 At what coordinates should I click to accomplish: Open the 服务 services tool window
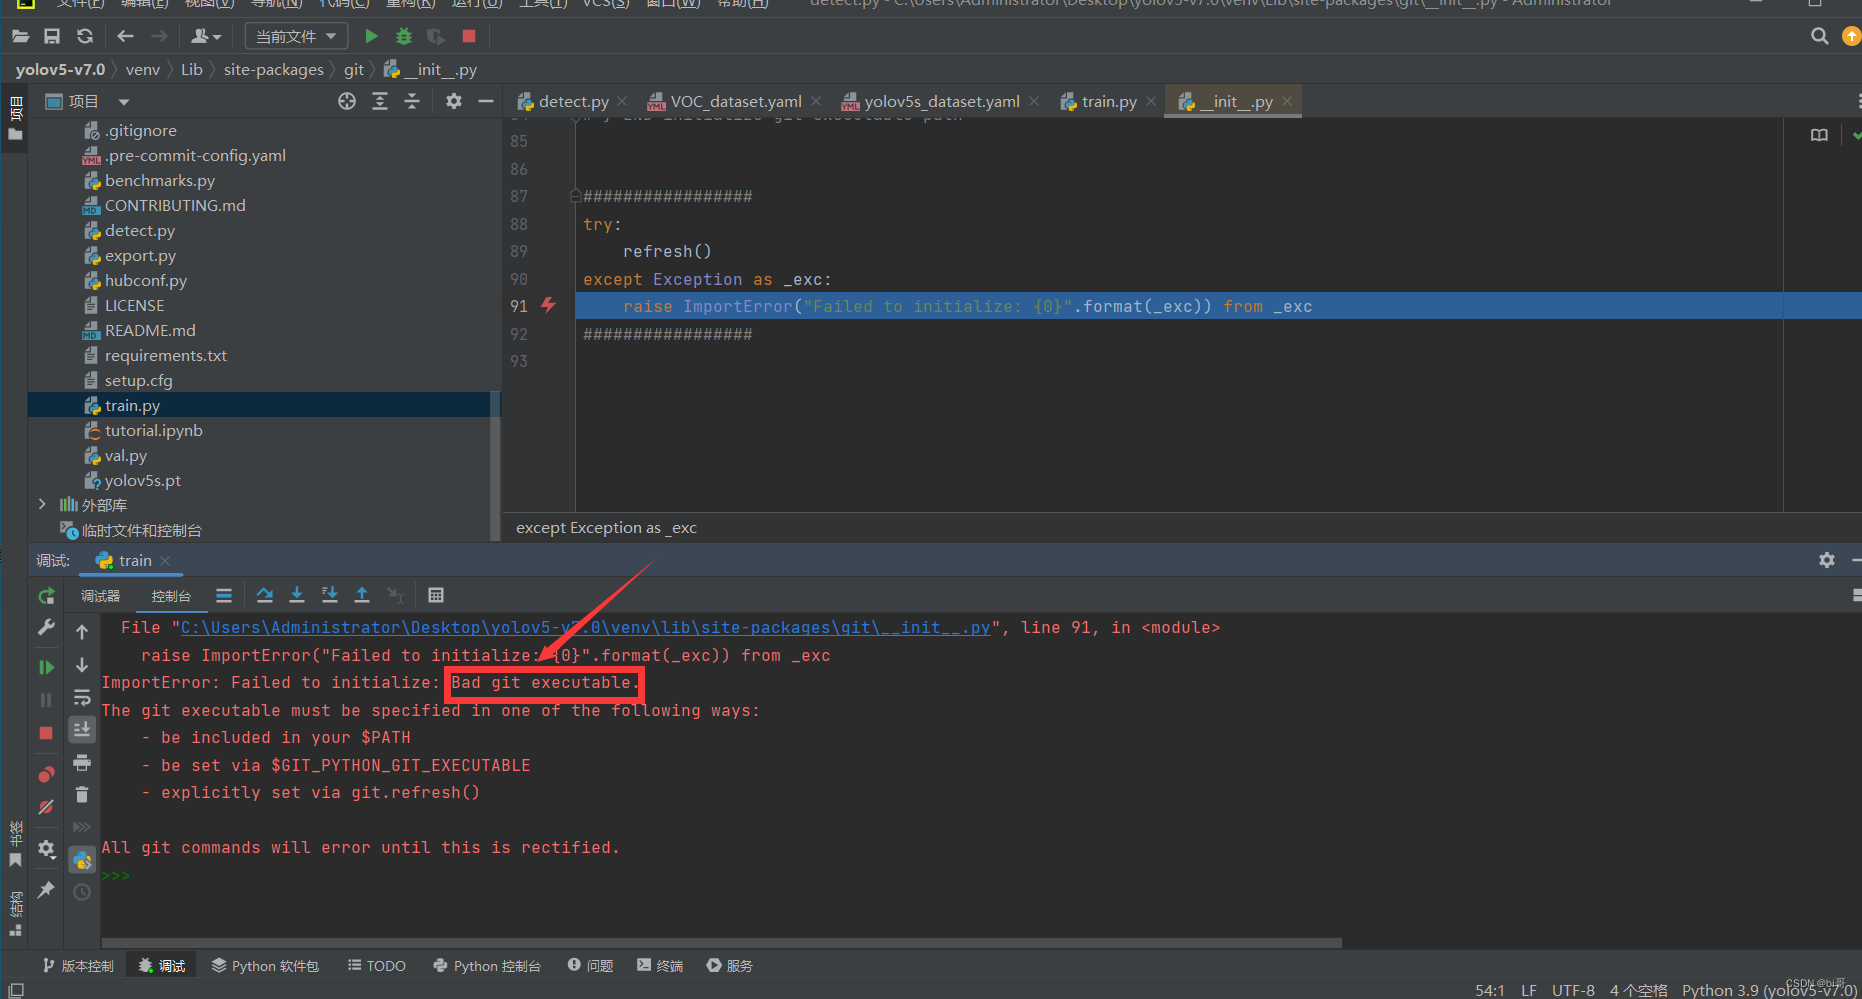coord(730,966)
